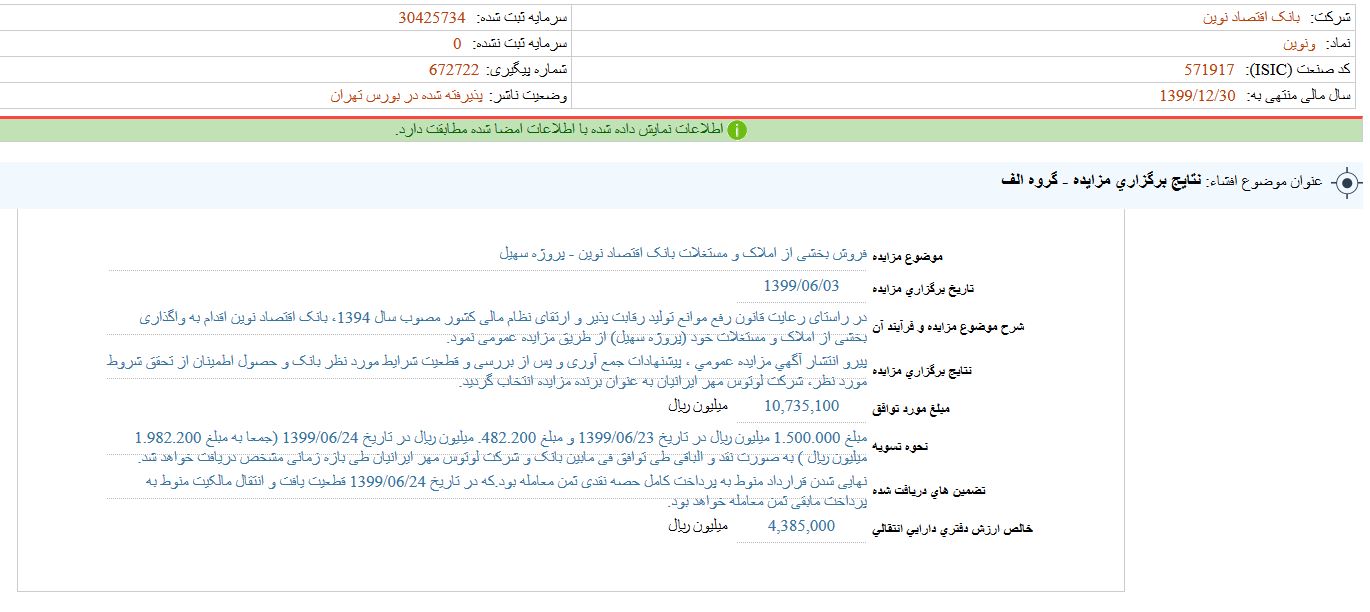
Task: Click publisher status پذیرفته شده در بورس تهران
Action: pyautogui.click(x=407, y=96)
